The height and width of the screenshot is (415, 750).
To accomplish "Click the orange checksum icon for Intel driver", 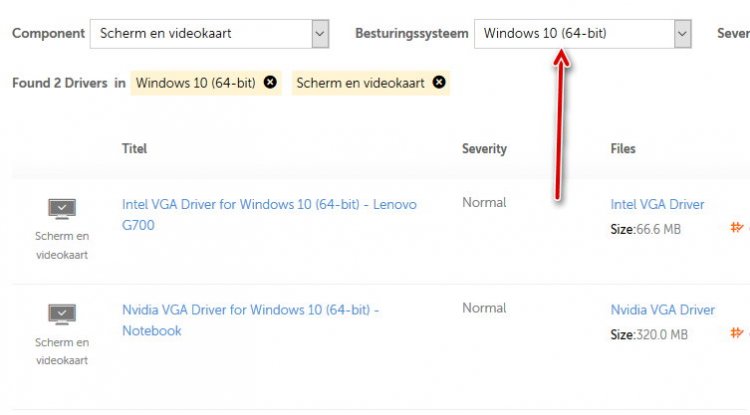I will [737, 227].
